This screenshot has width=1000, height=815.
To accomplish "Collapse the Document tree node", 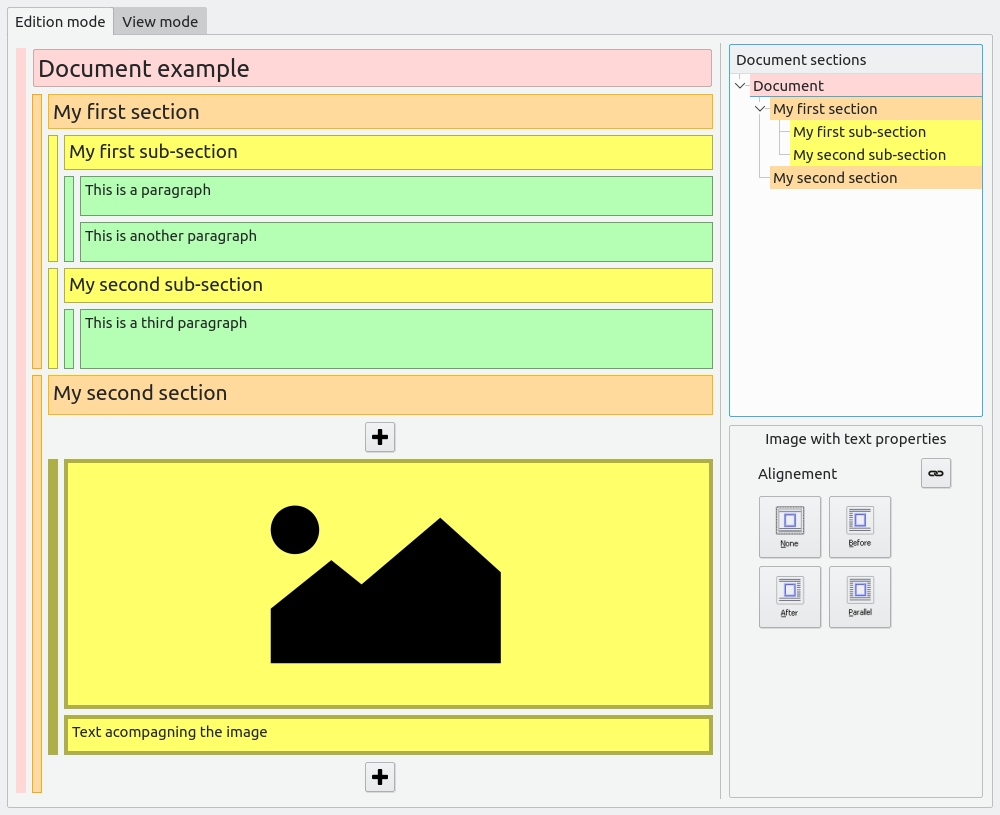I will click(x=740, y=85).
